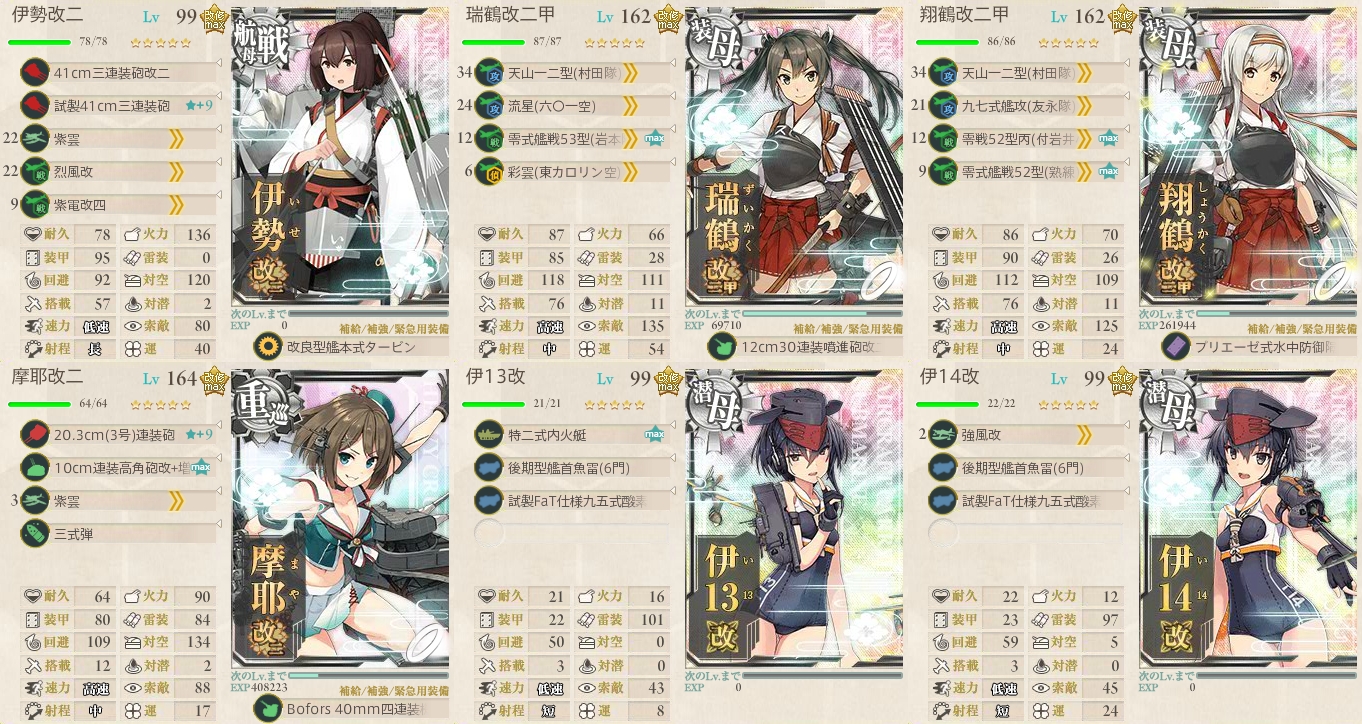Click the red 41cm三連装砲改二 gun icon
The image size is (1362, 724).
34,72
